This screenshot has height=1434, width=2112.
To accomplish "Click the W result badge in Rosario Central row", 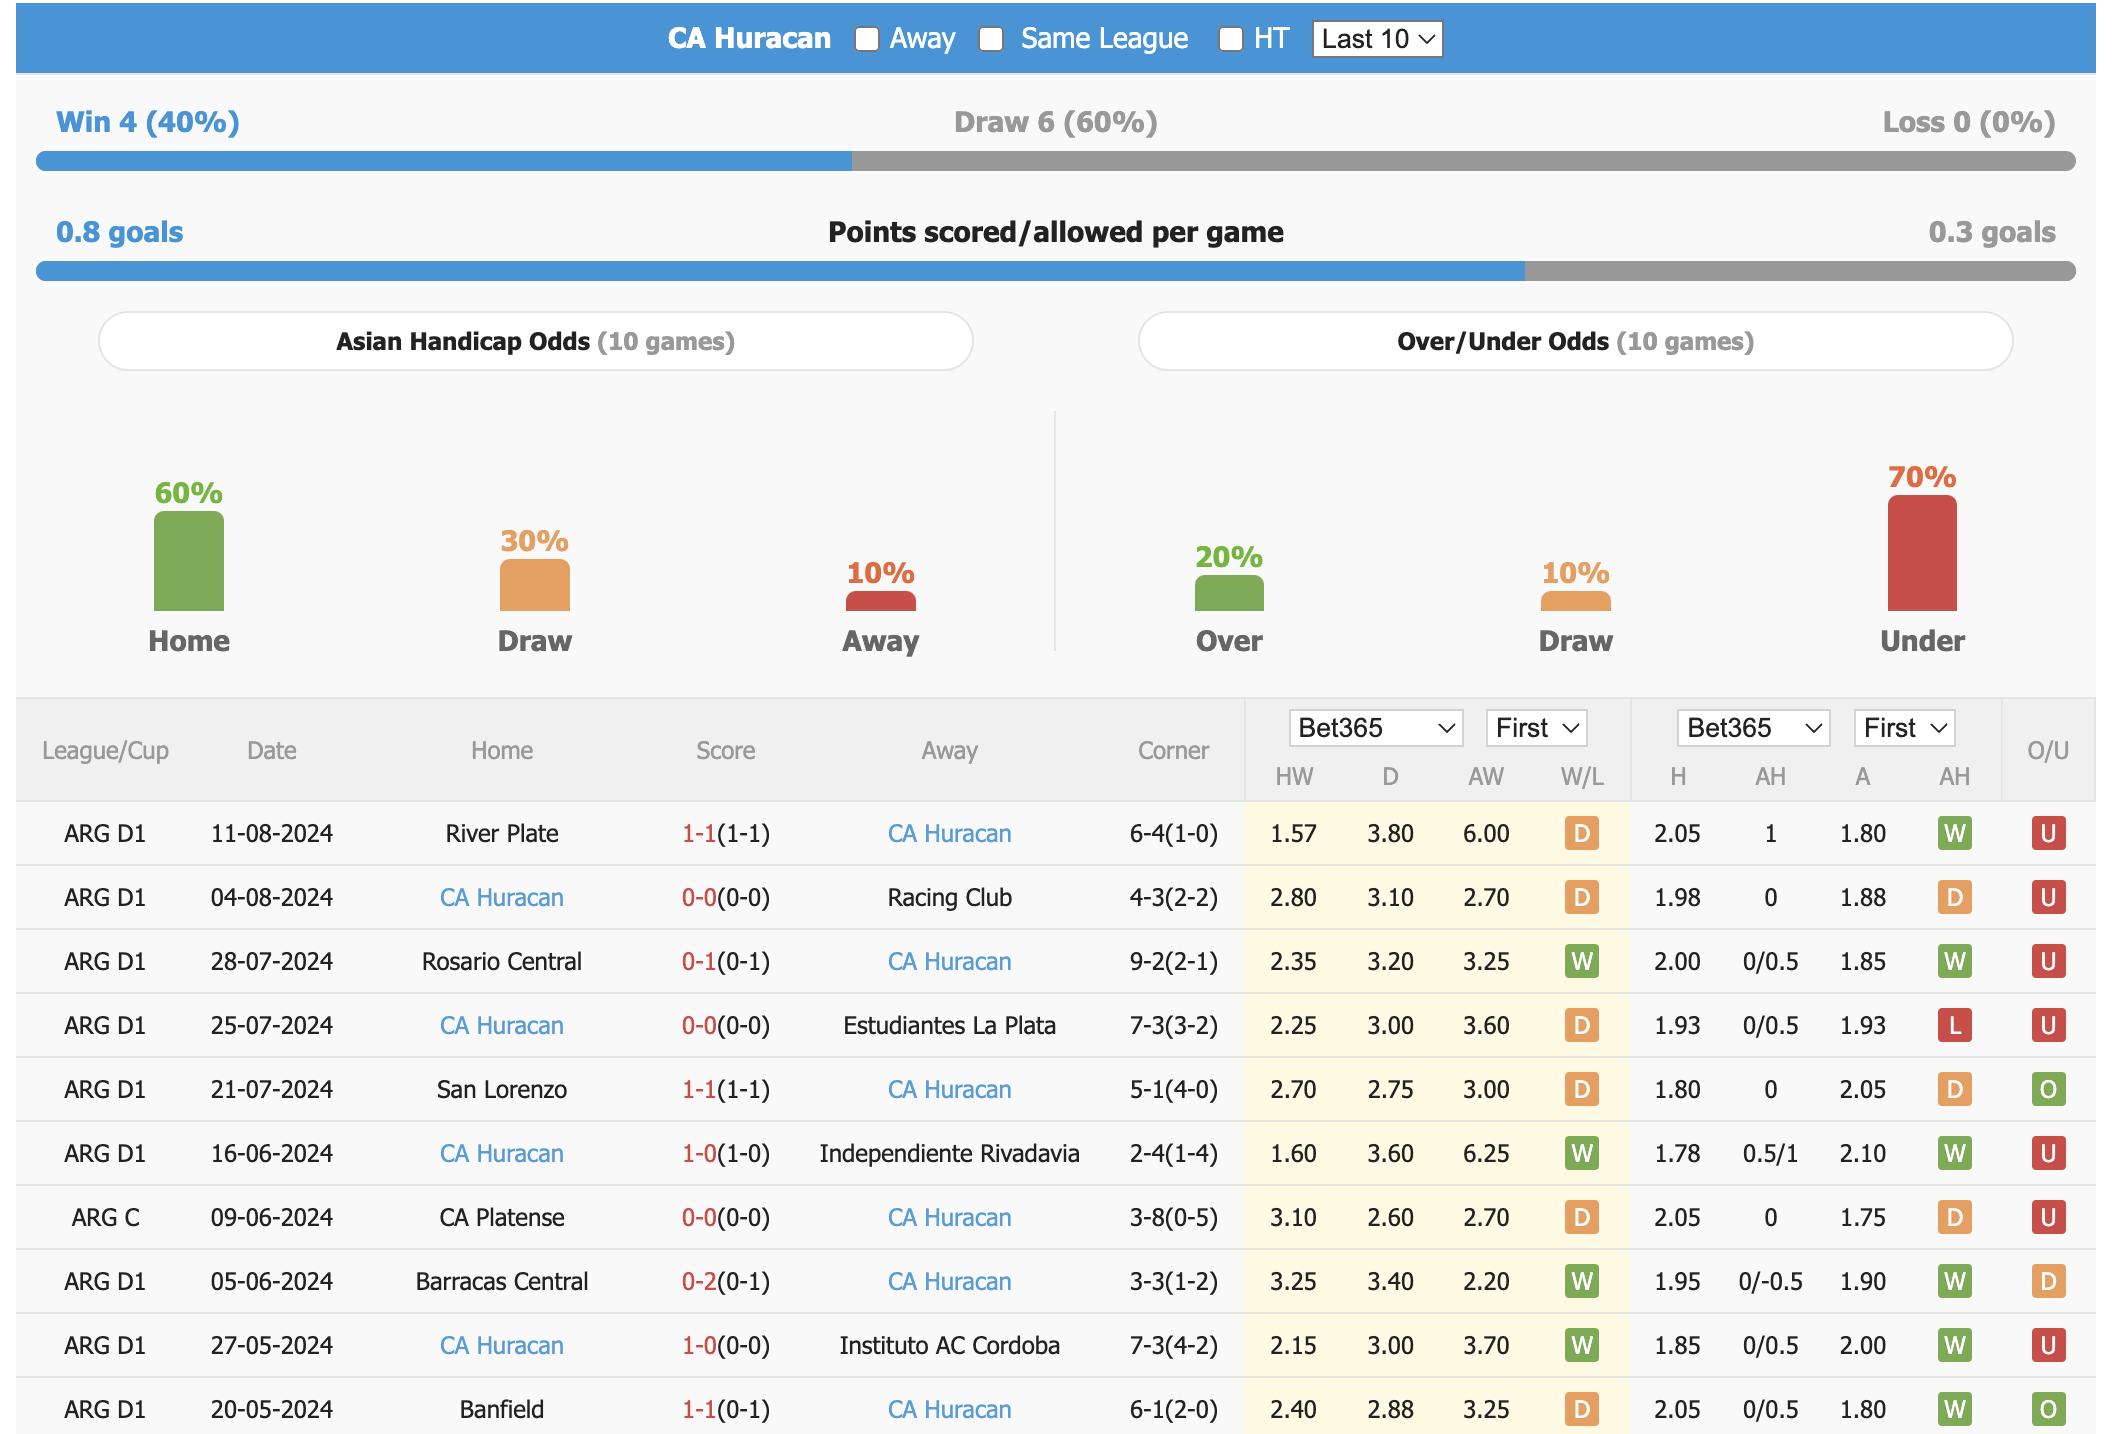I will tap(1582, 961).
